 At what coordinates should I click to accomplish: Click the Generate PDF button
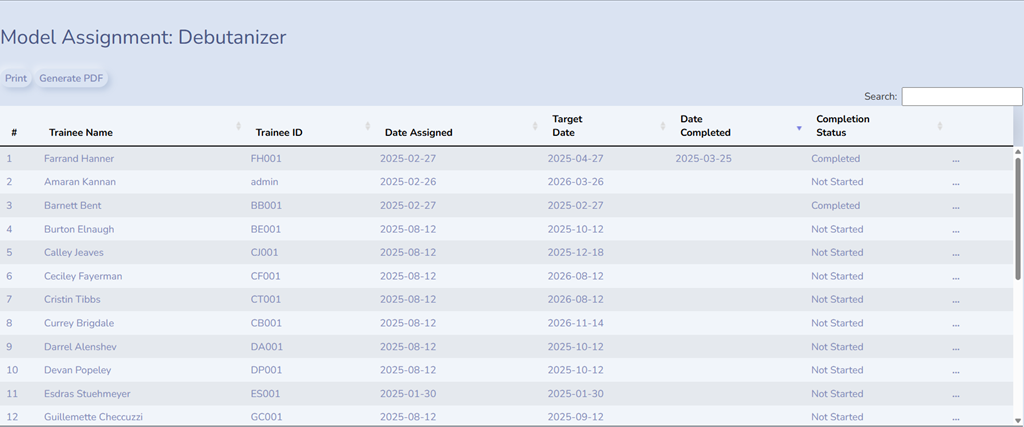71,78
